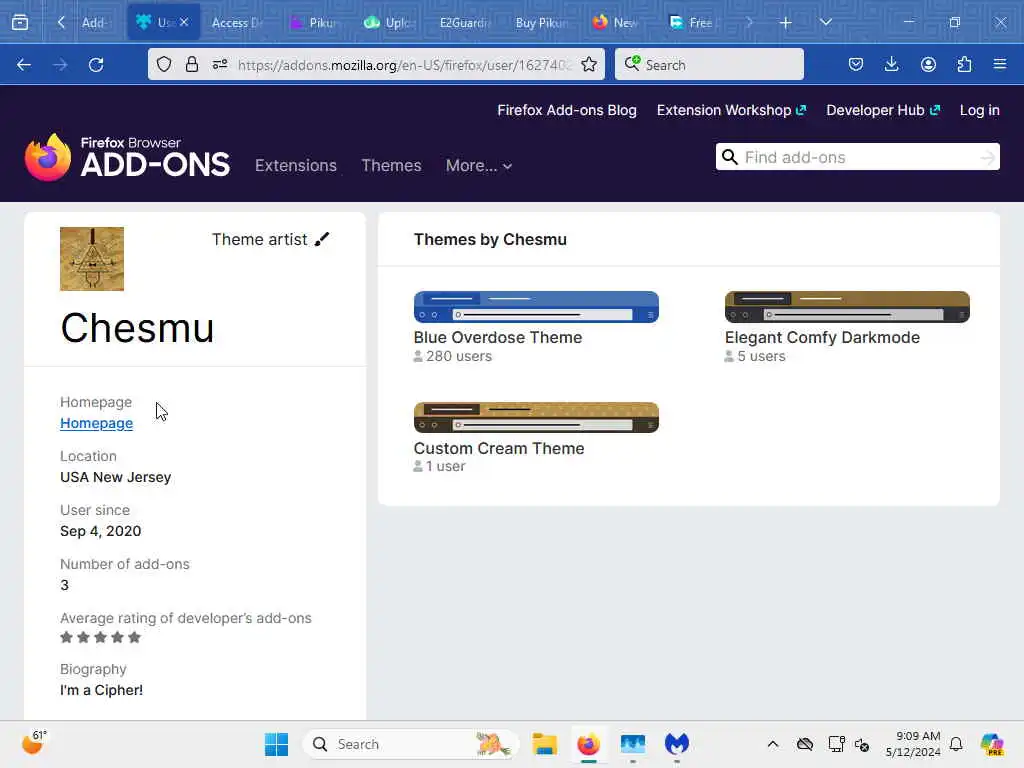This screenshot has width=1024, height=768.
Task: Click the addons.mozilla.org URL field
Action: pyautogui.click(x=404, y=65)
